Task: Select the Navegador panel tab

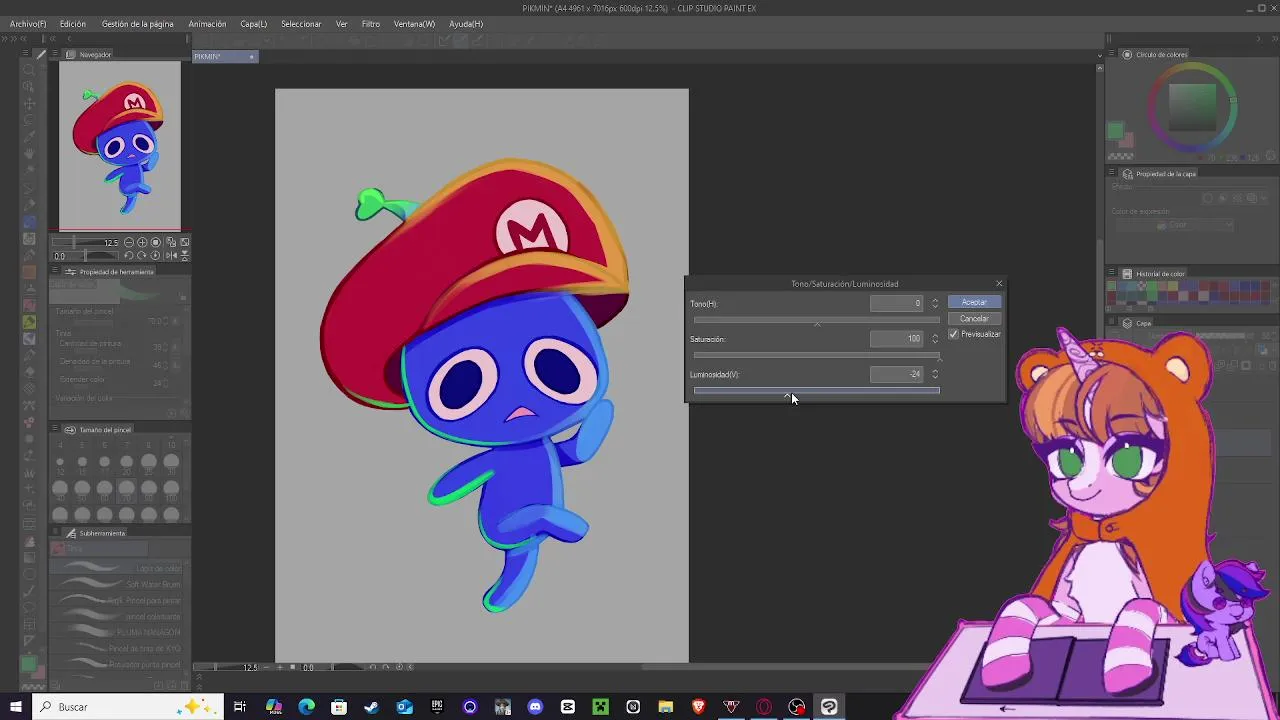Action: click(89, 55)
